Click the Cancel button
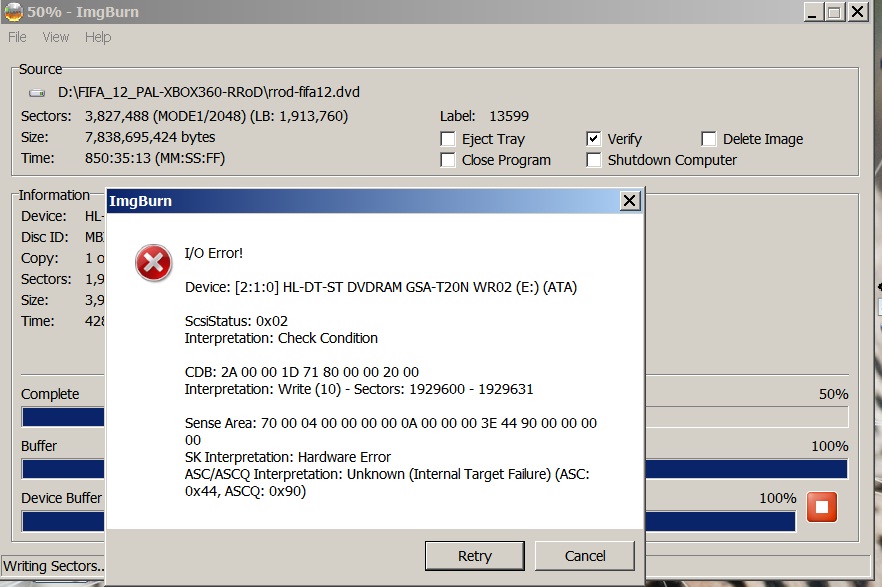 pyautogui.click(x=585, y=556)
